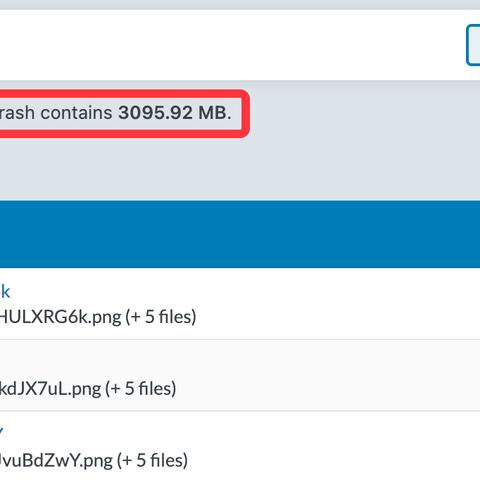Open the blue link ending in 'k'
This screenshot has height=480, width=480.
(5, 292)
